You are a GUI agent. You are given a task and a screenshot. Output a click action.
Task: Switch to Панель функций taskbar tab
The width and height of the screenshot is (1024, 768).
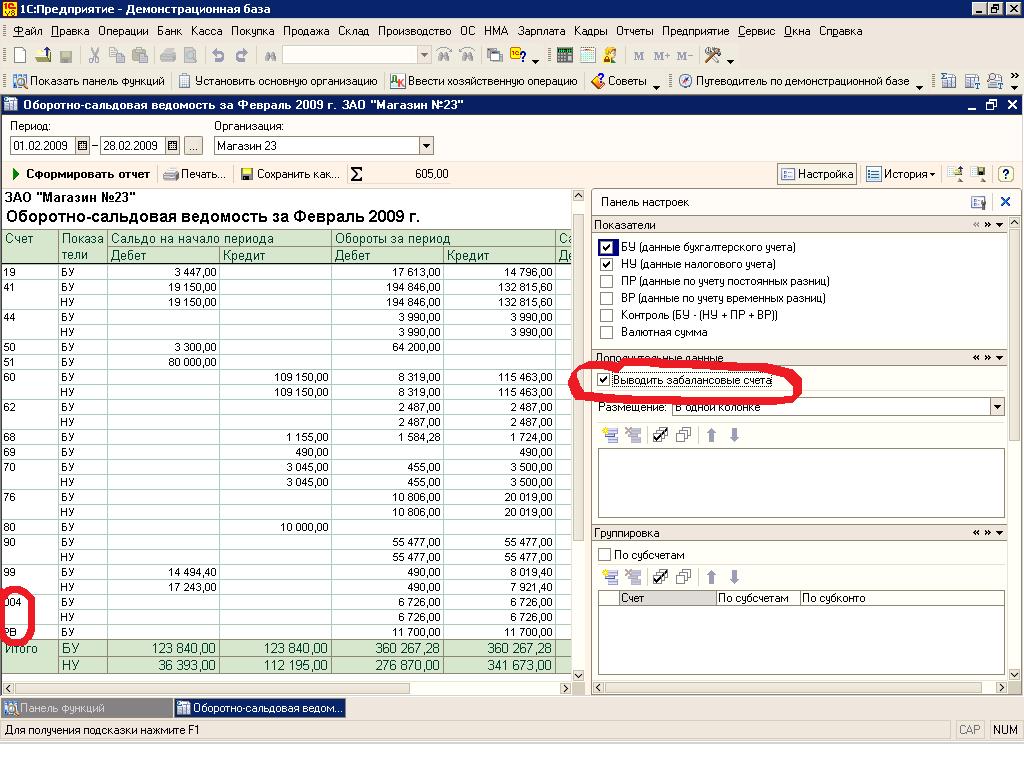click(86, 708)
